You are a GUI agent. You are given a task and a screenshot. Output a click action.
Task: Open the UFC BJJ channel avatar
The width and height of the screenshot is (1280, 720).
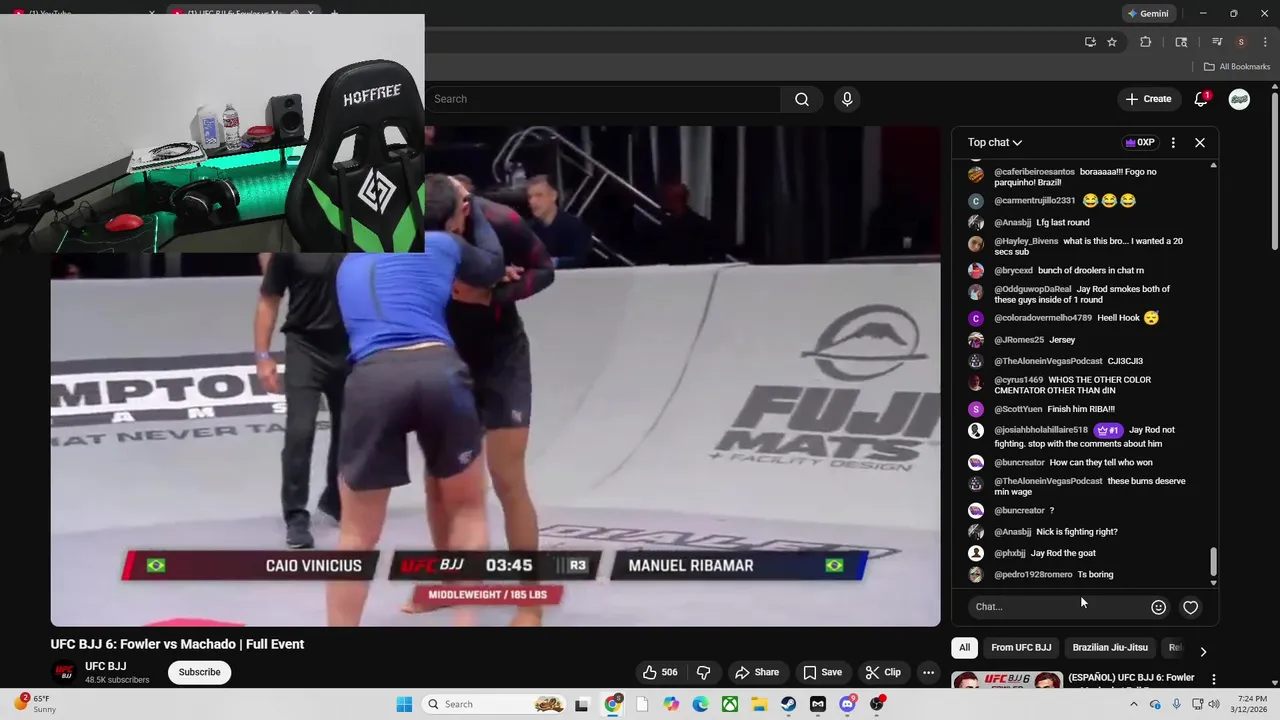[64, 672]
